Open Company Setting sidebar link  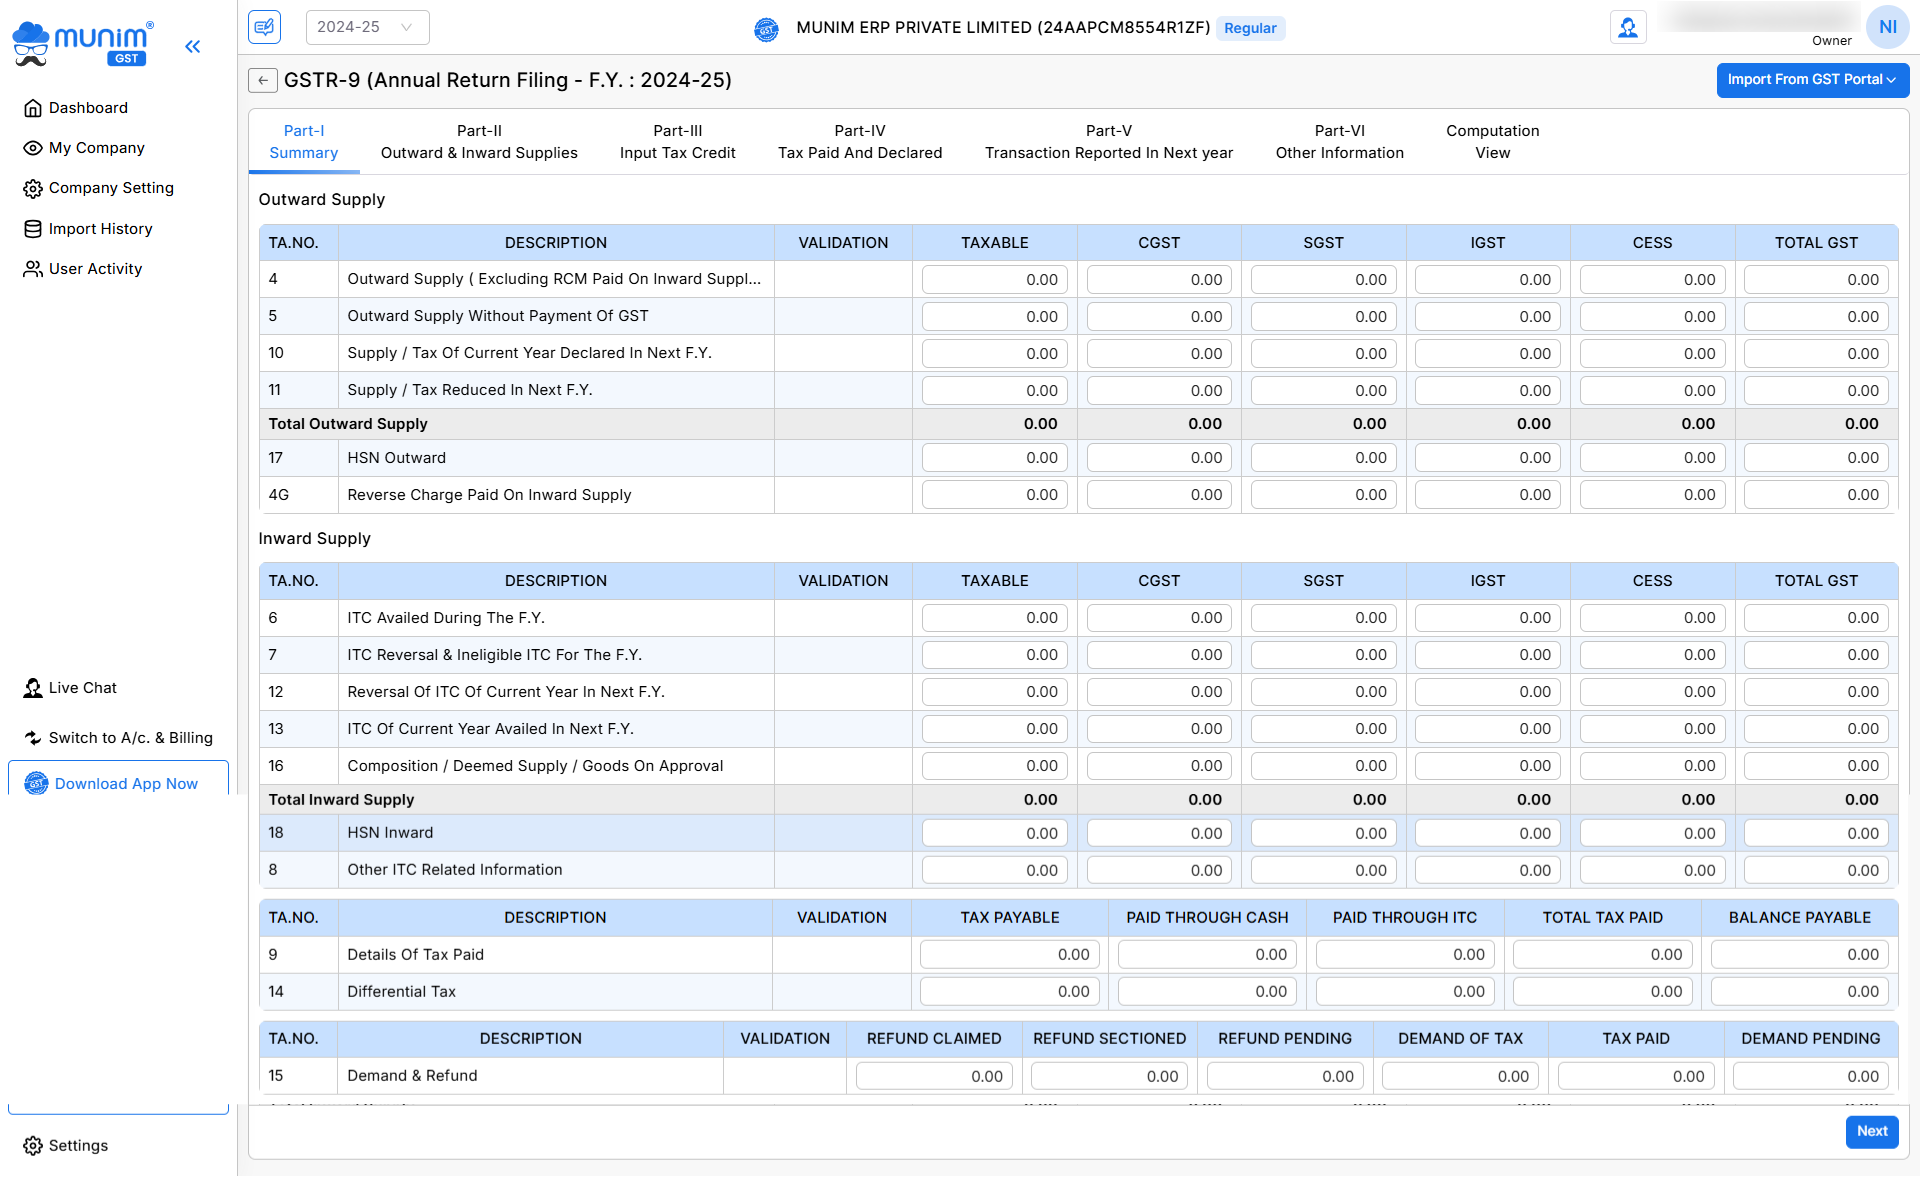111,188
